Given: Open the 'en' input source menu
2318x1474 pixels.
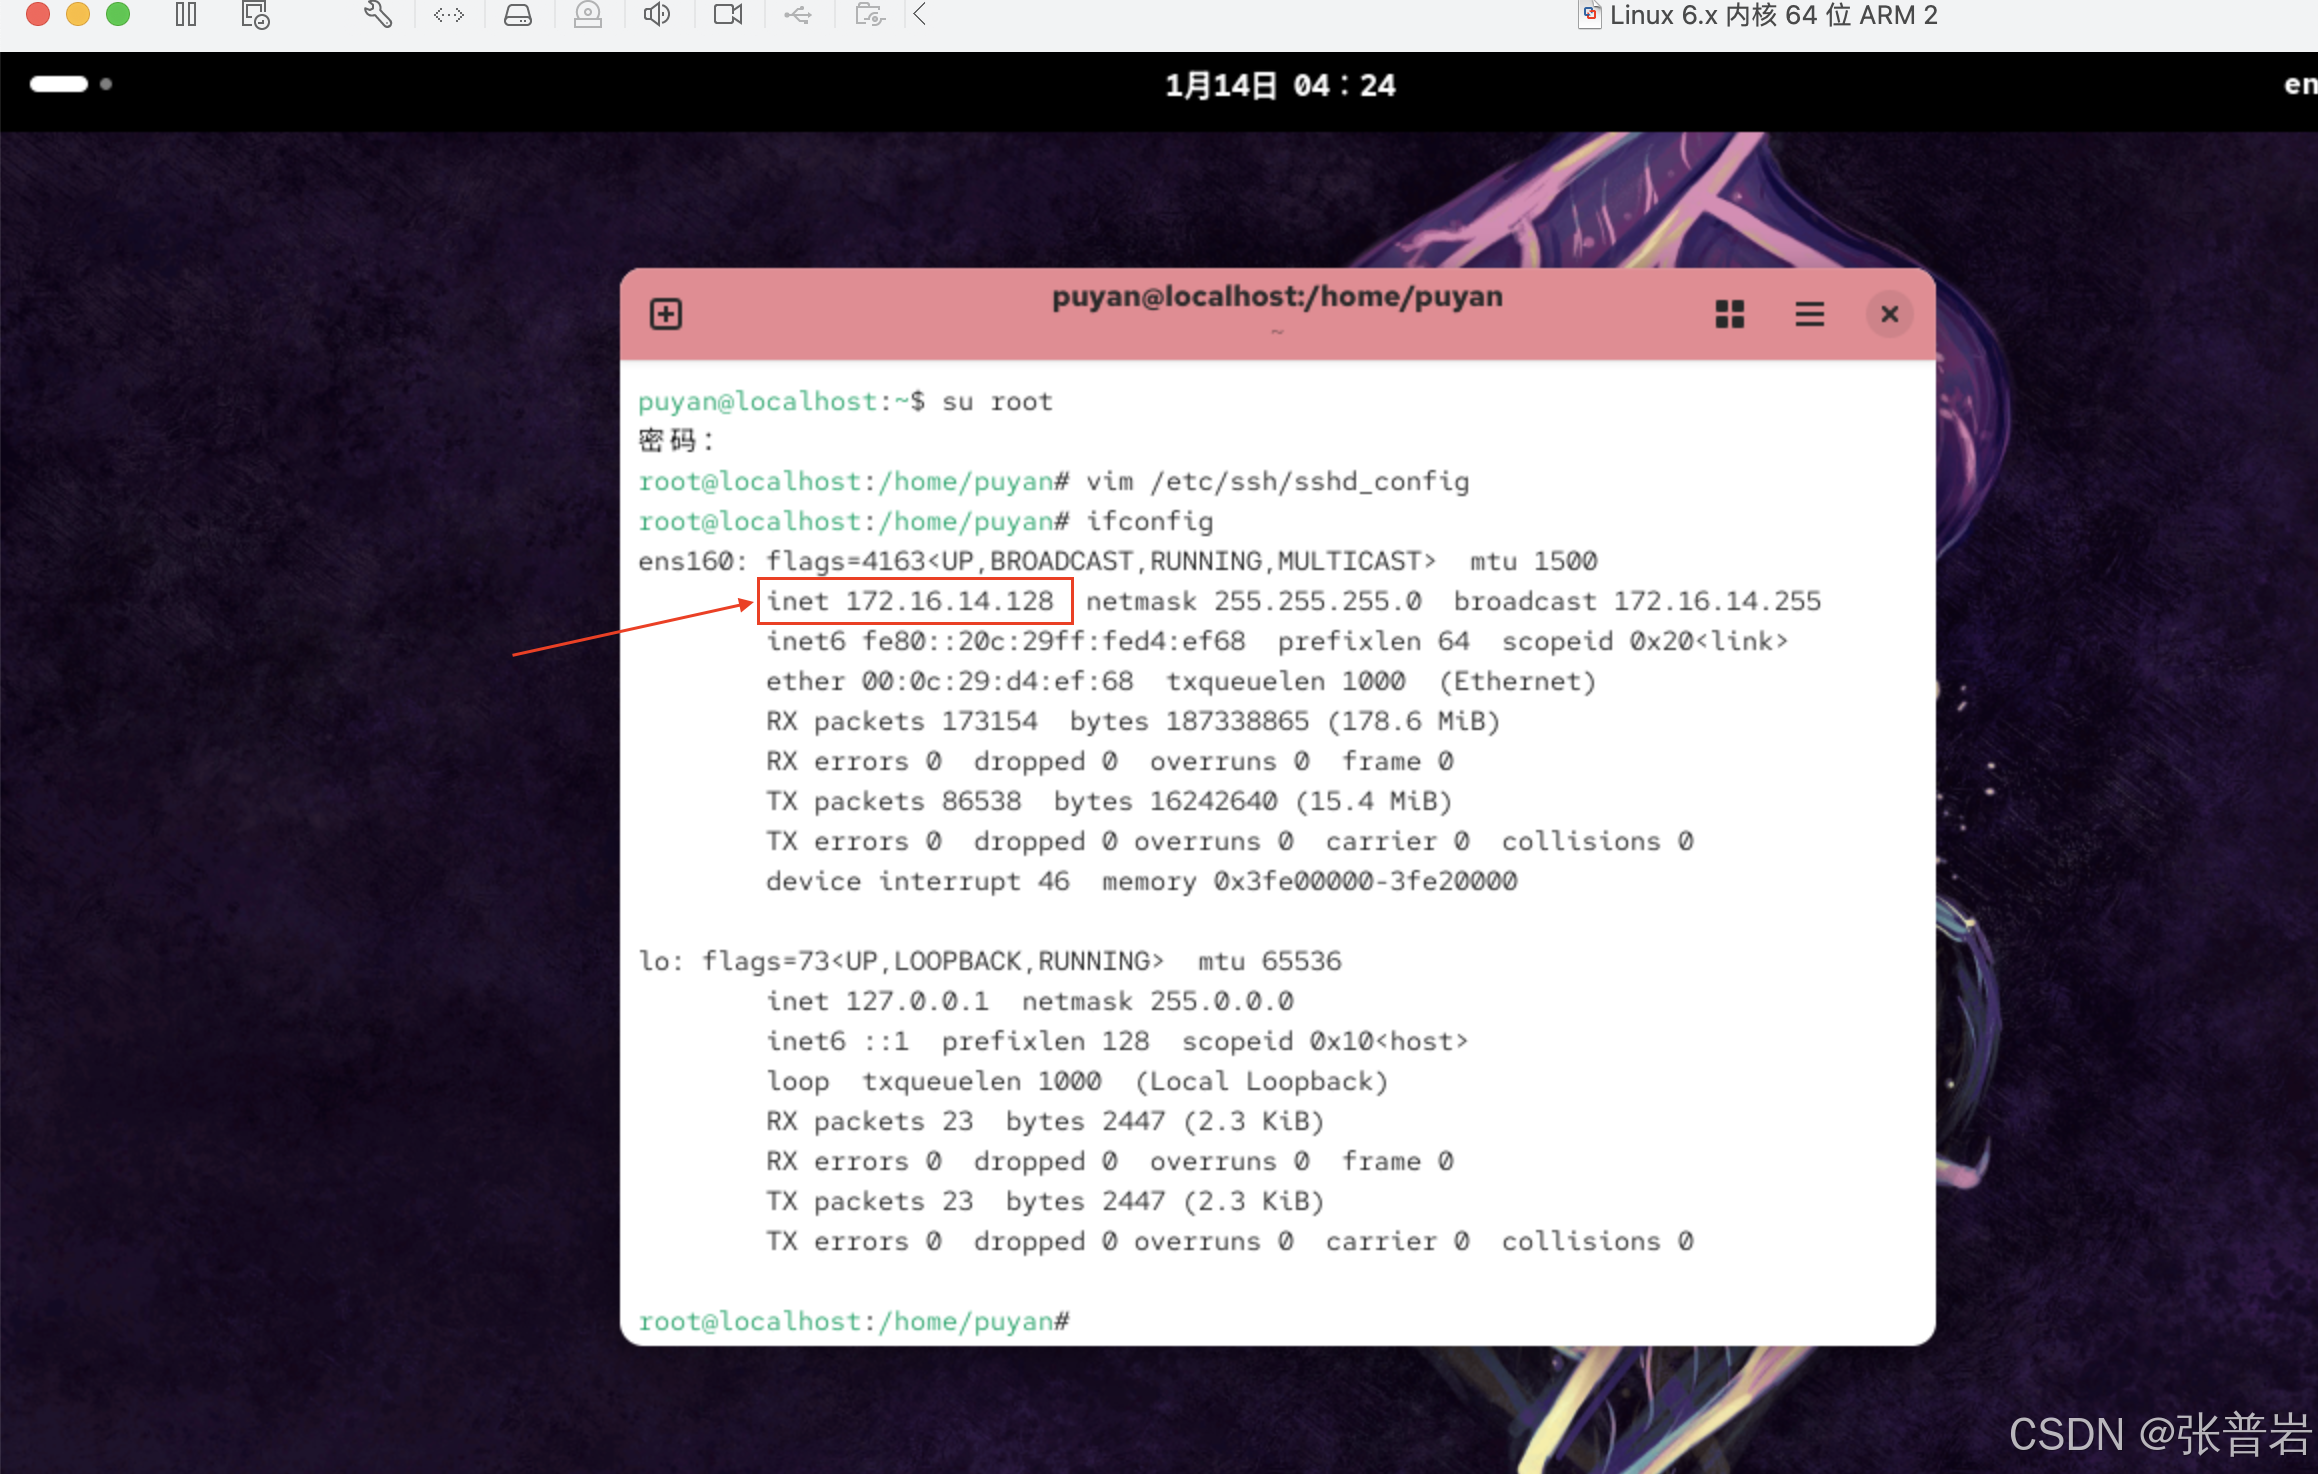Looking at the screenshot, I should (x=2298, y=85).
